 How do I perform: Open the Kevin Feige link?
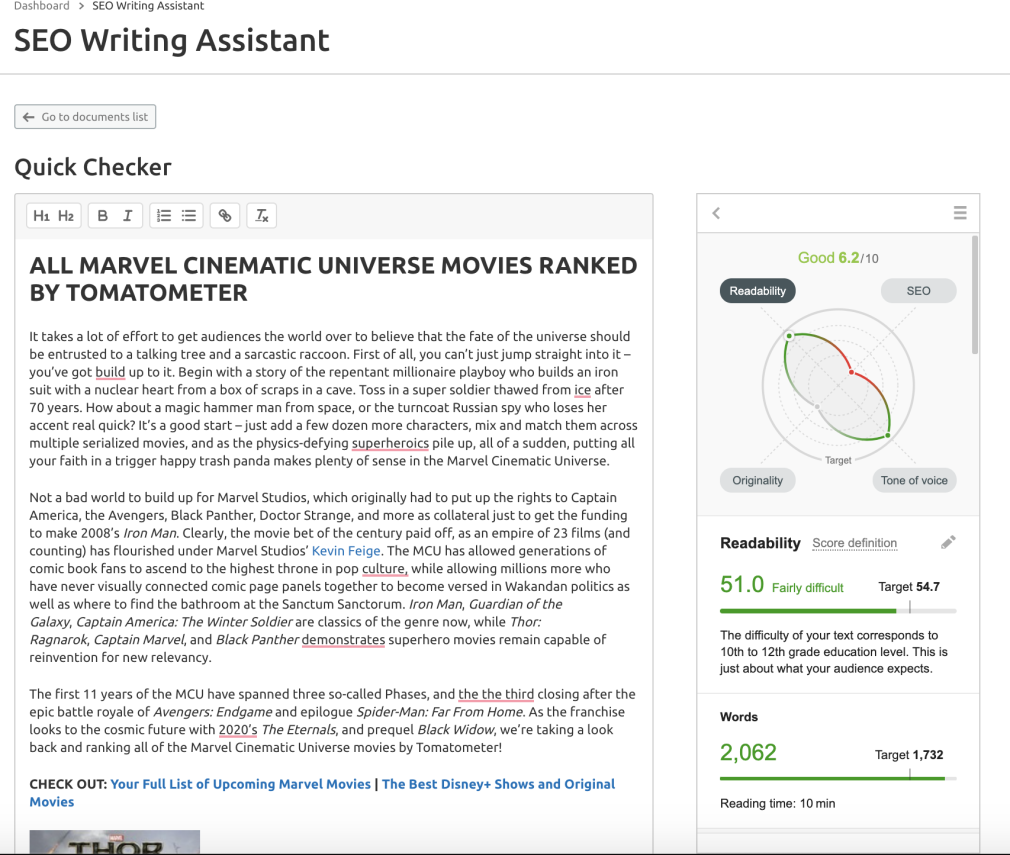click(346, 551)
